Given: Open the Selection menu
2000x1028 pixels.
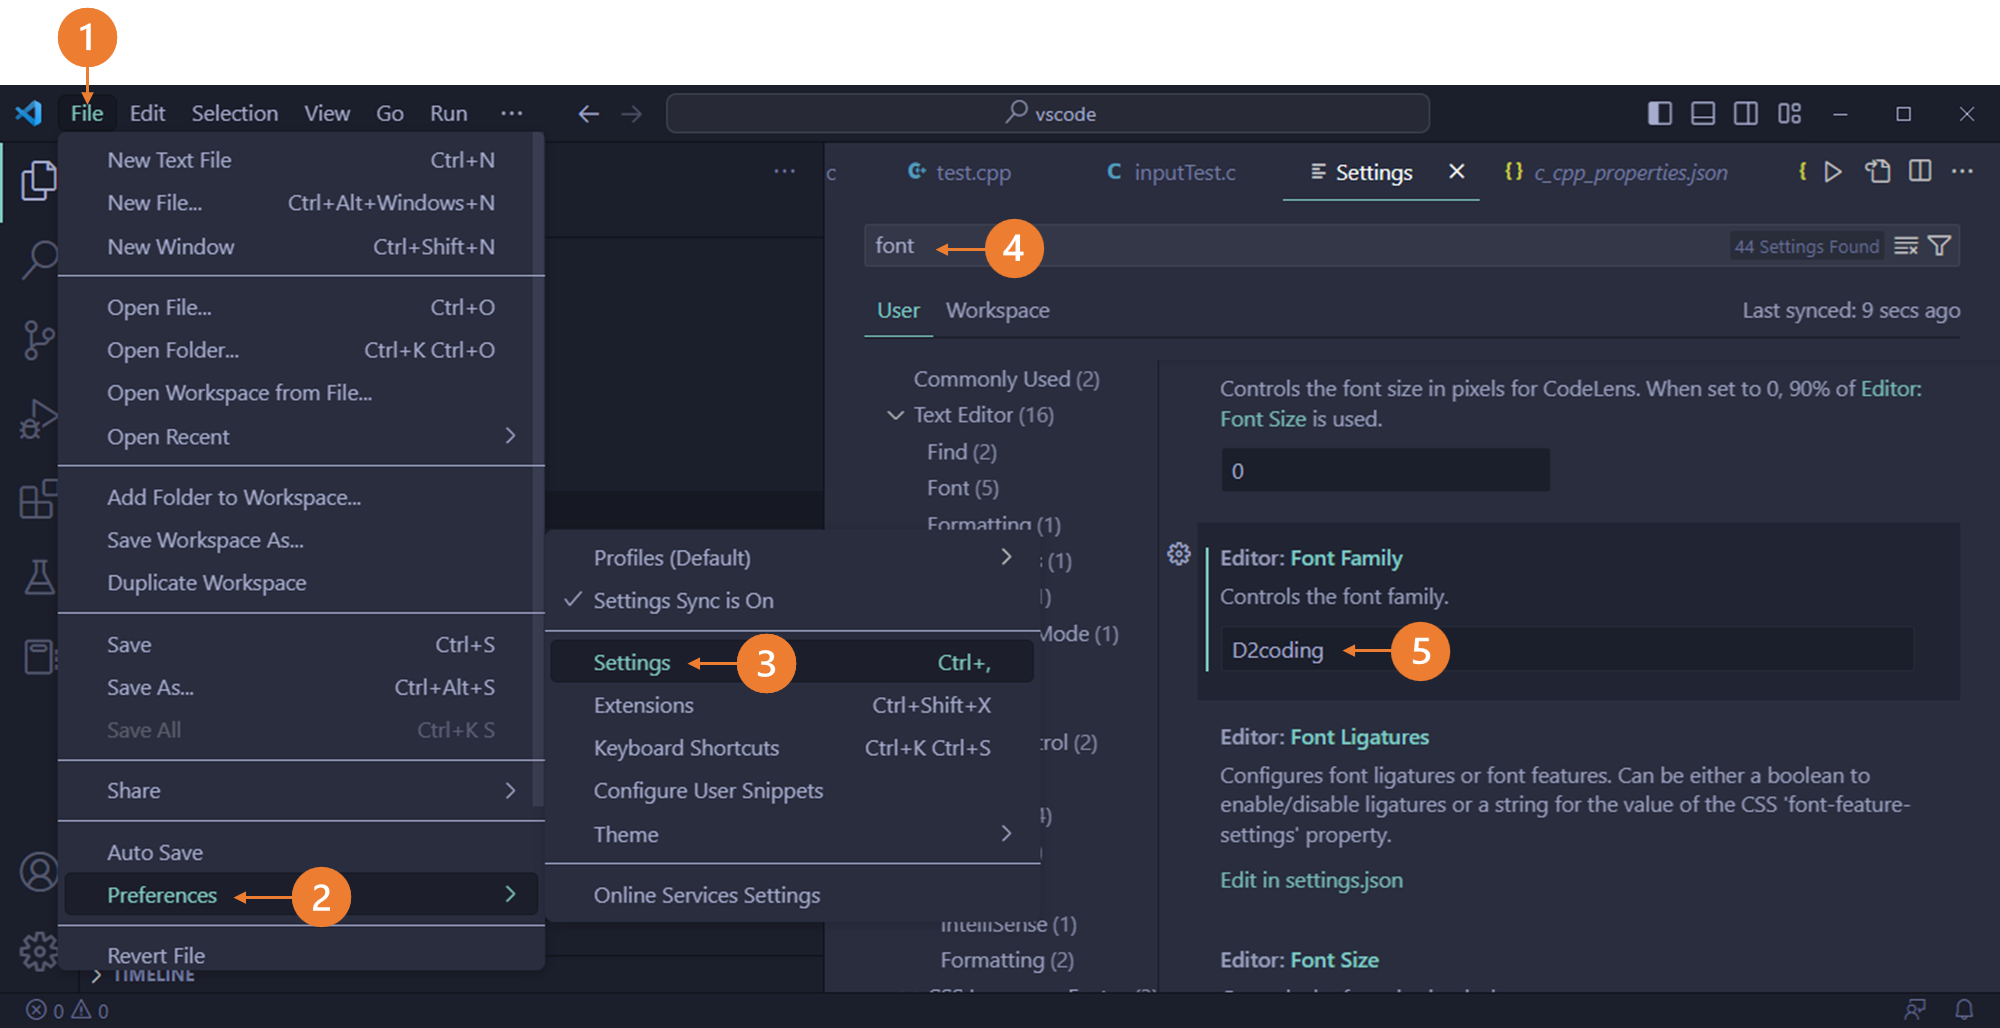Looking at the screenshot, I should point(235,113).
